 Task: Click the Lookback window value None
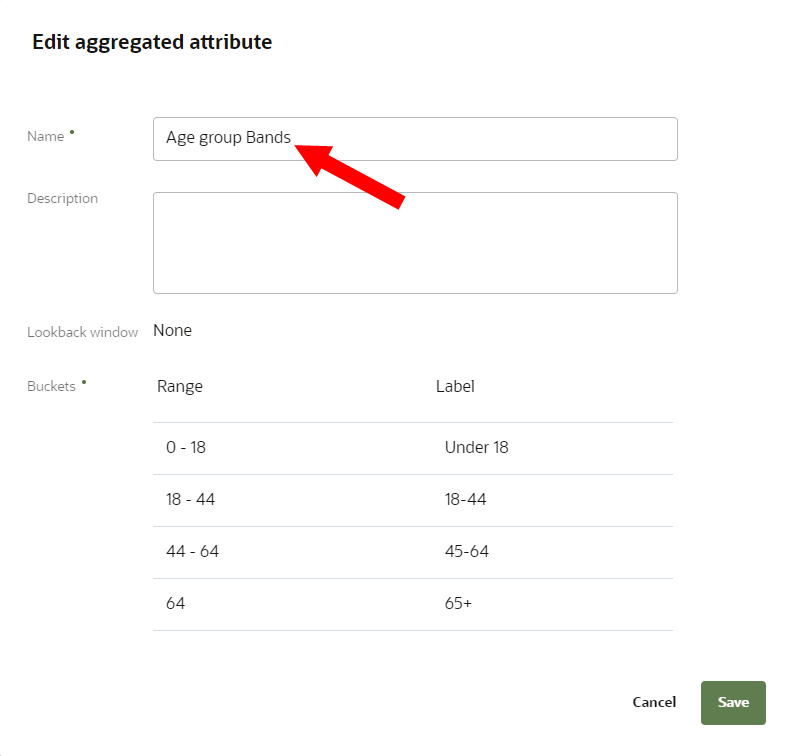point(172,331)
